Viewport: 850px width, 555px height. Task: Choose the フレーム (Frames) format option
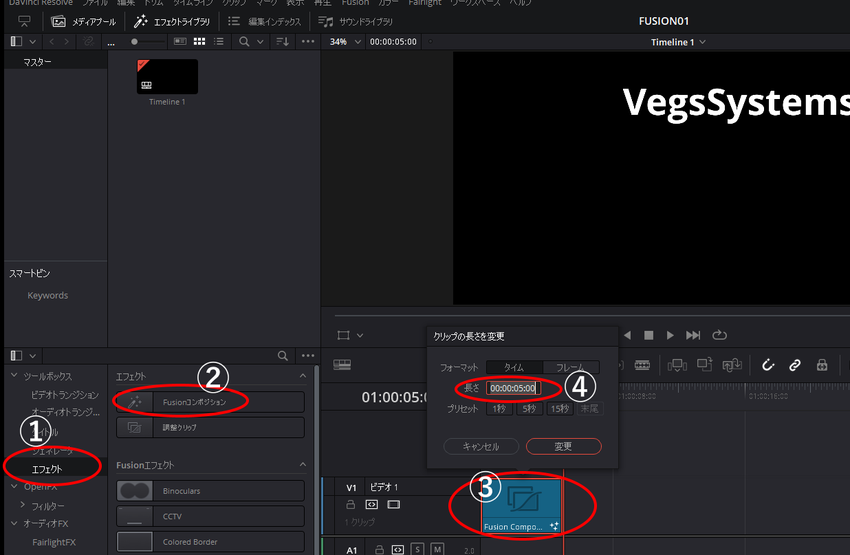(571, 367)
